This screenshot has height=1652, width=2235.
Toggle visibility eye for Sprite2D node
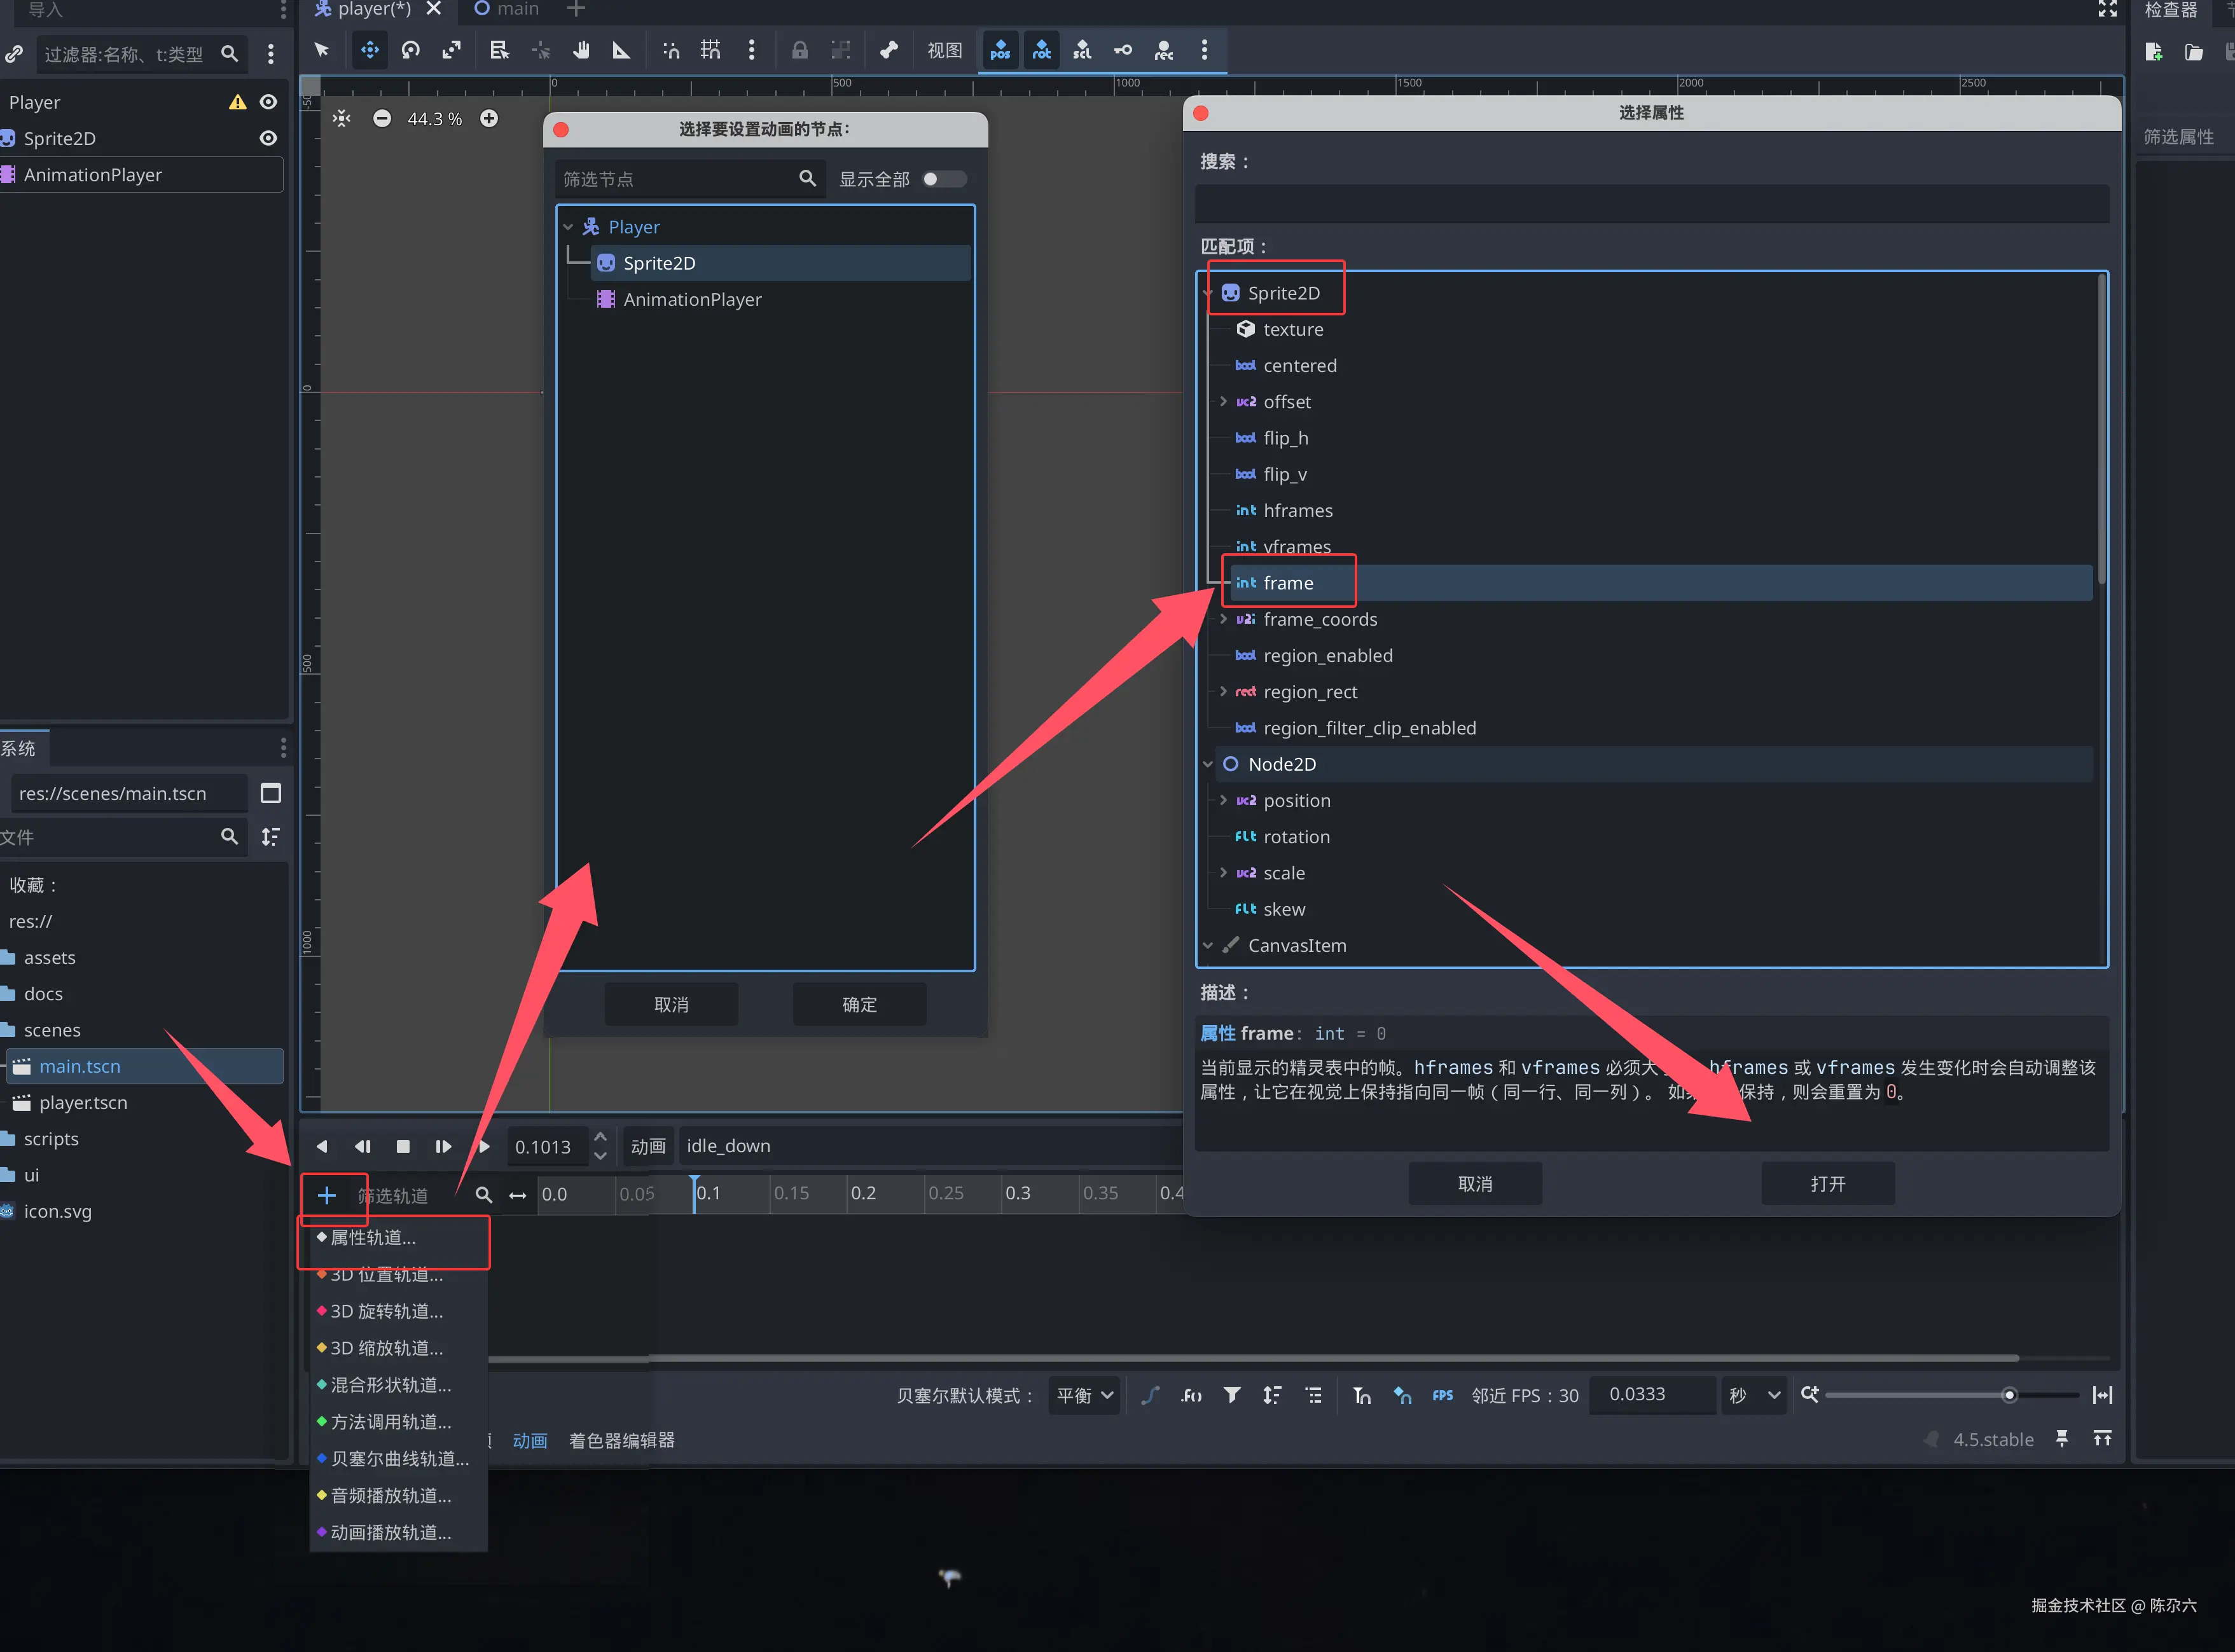(x=268, y=138)
